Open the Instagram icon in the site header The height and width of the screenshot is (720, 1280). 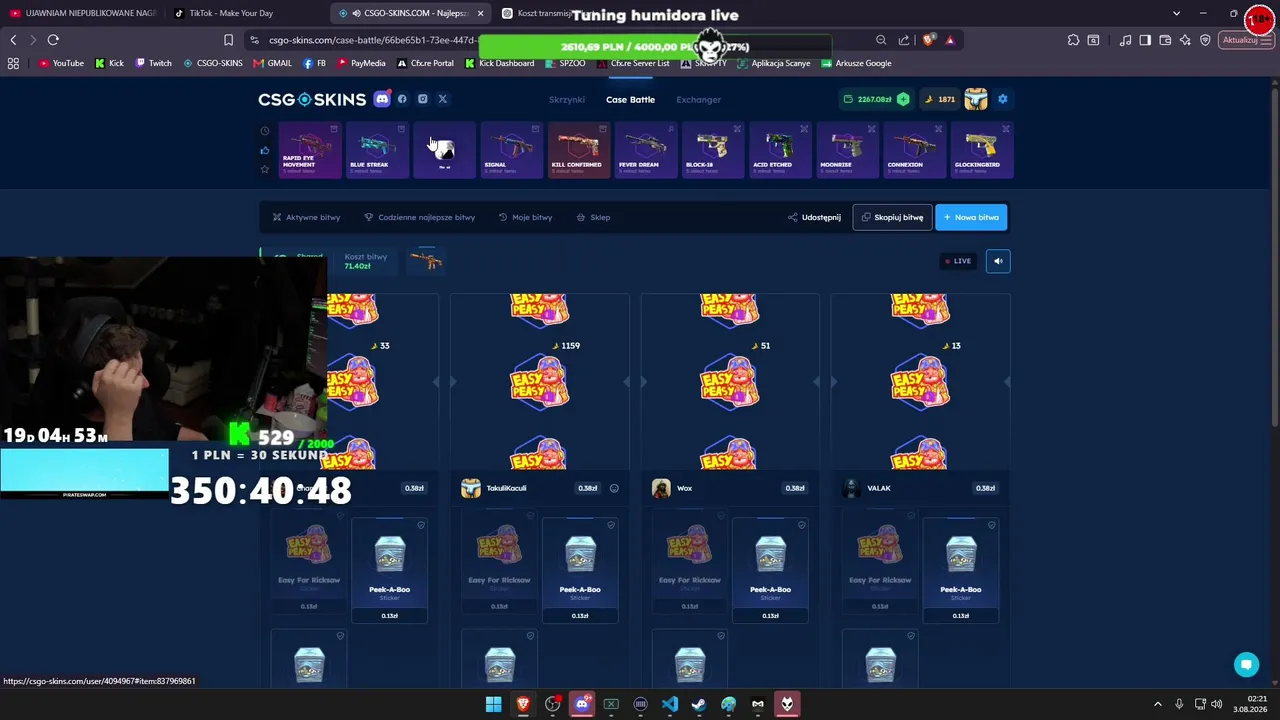point(422,99)
